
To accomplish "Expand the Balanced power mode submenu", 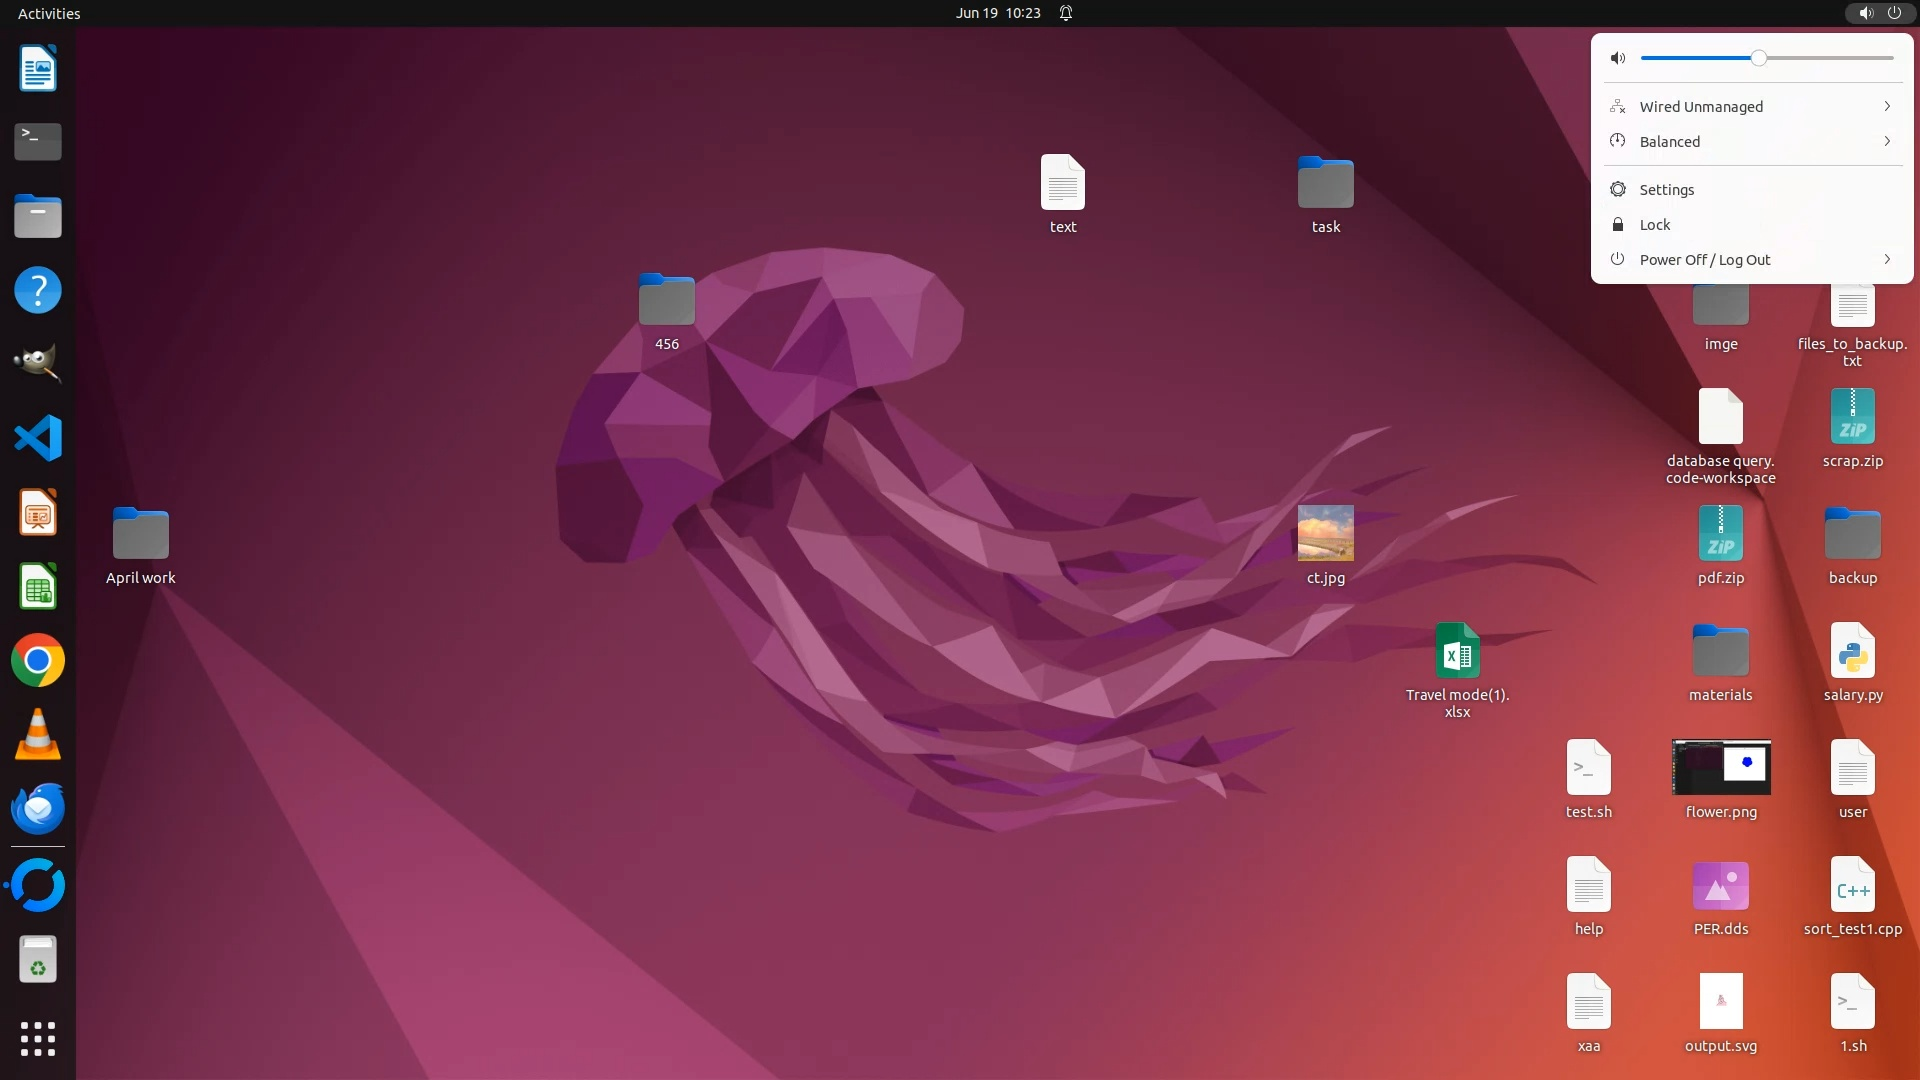I will pyautogui.click(x=1886, y=141).
